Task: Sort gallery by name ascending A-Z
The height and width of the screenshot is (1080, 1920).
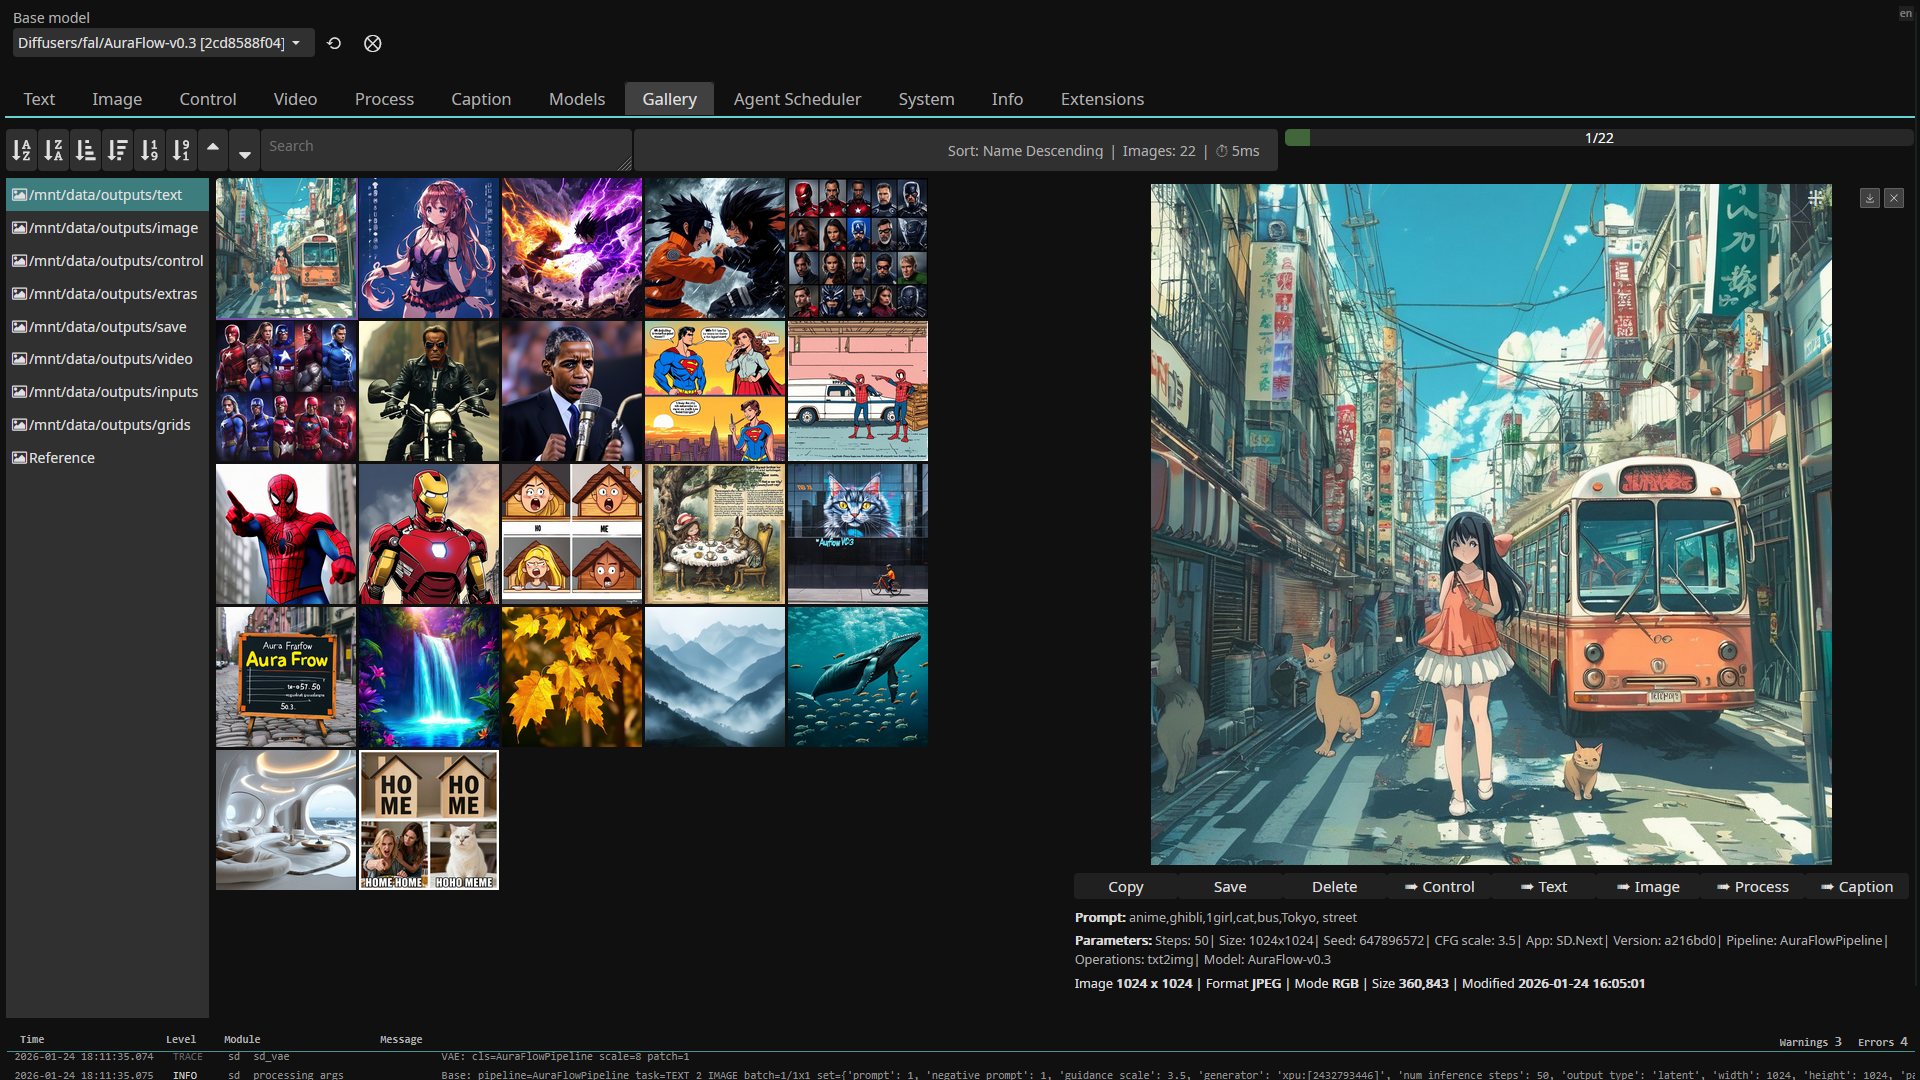Action: 22,150
